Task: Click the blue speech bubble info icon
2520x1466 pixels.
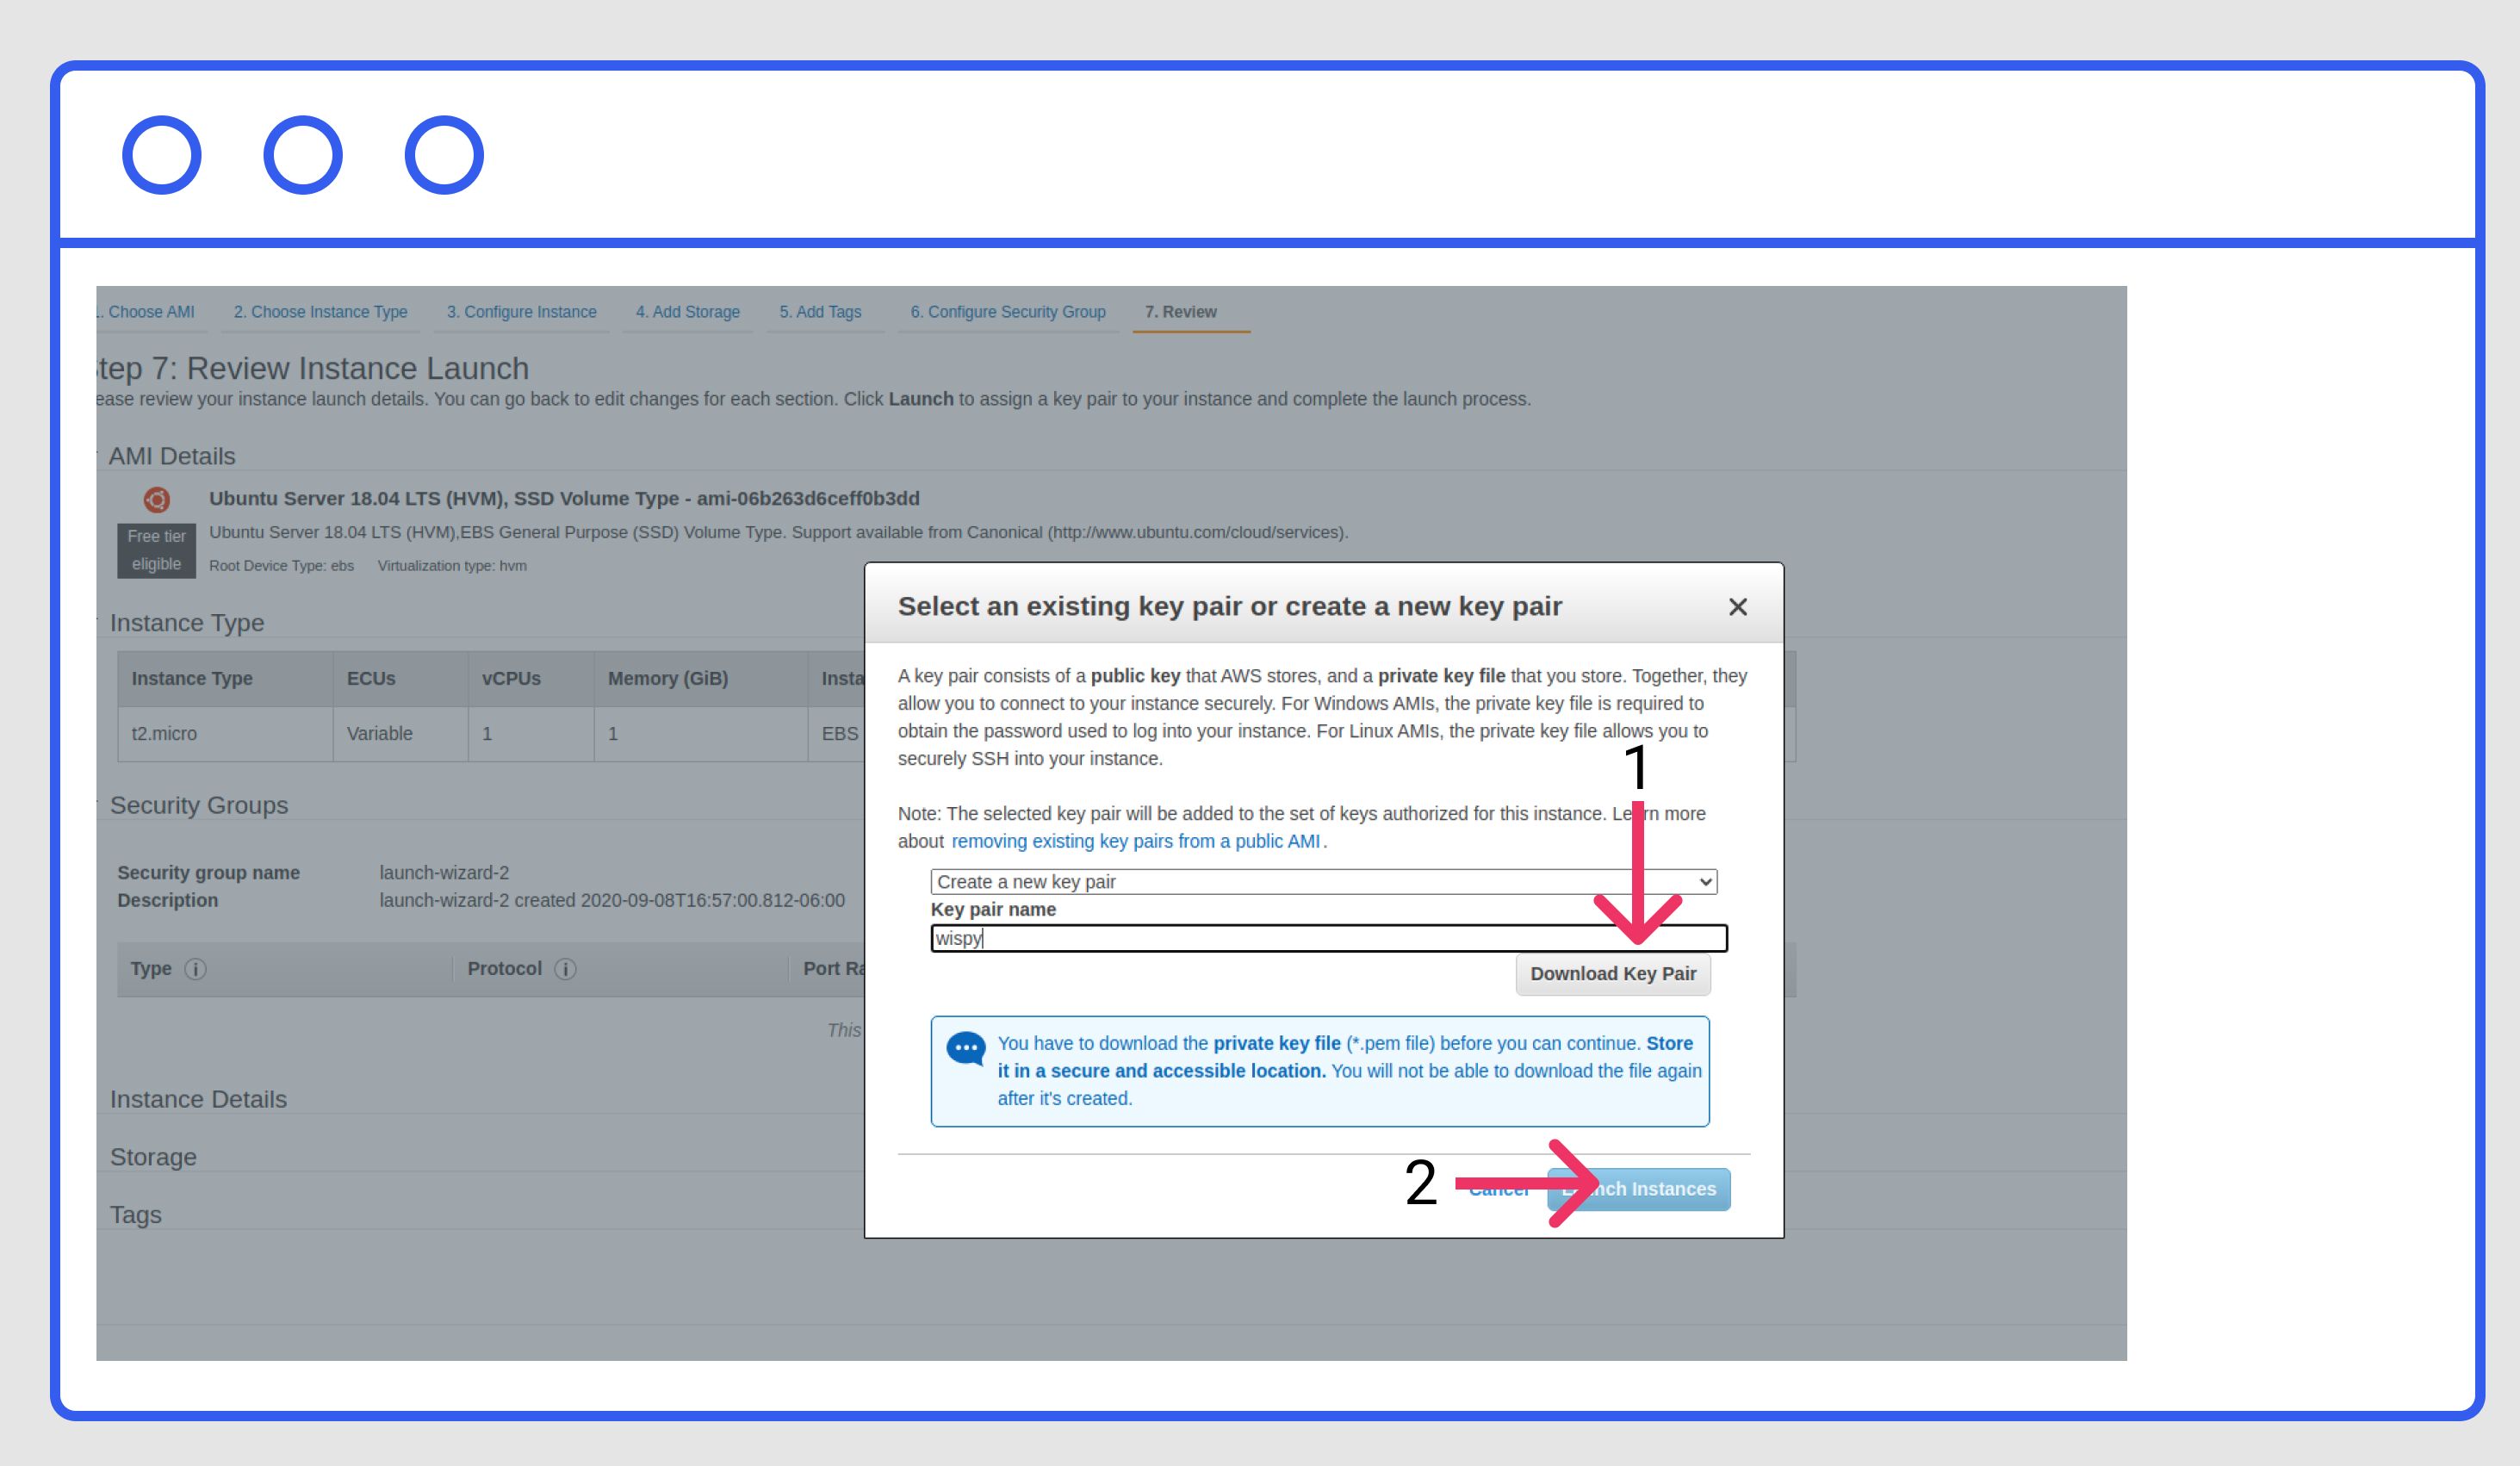Action: click(966, 1049)
